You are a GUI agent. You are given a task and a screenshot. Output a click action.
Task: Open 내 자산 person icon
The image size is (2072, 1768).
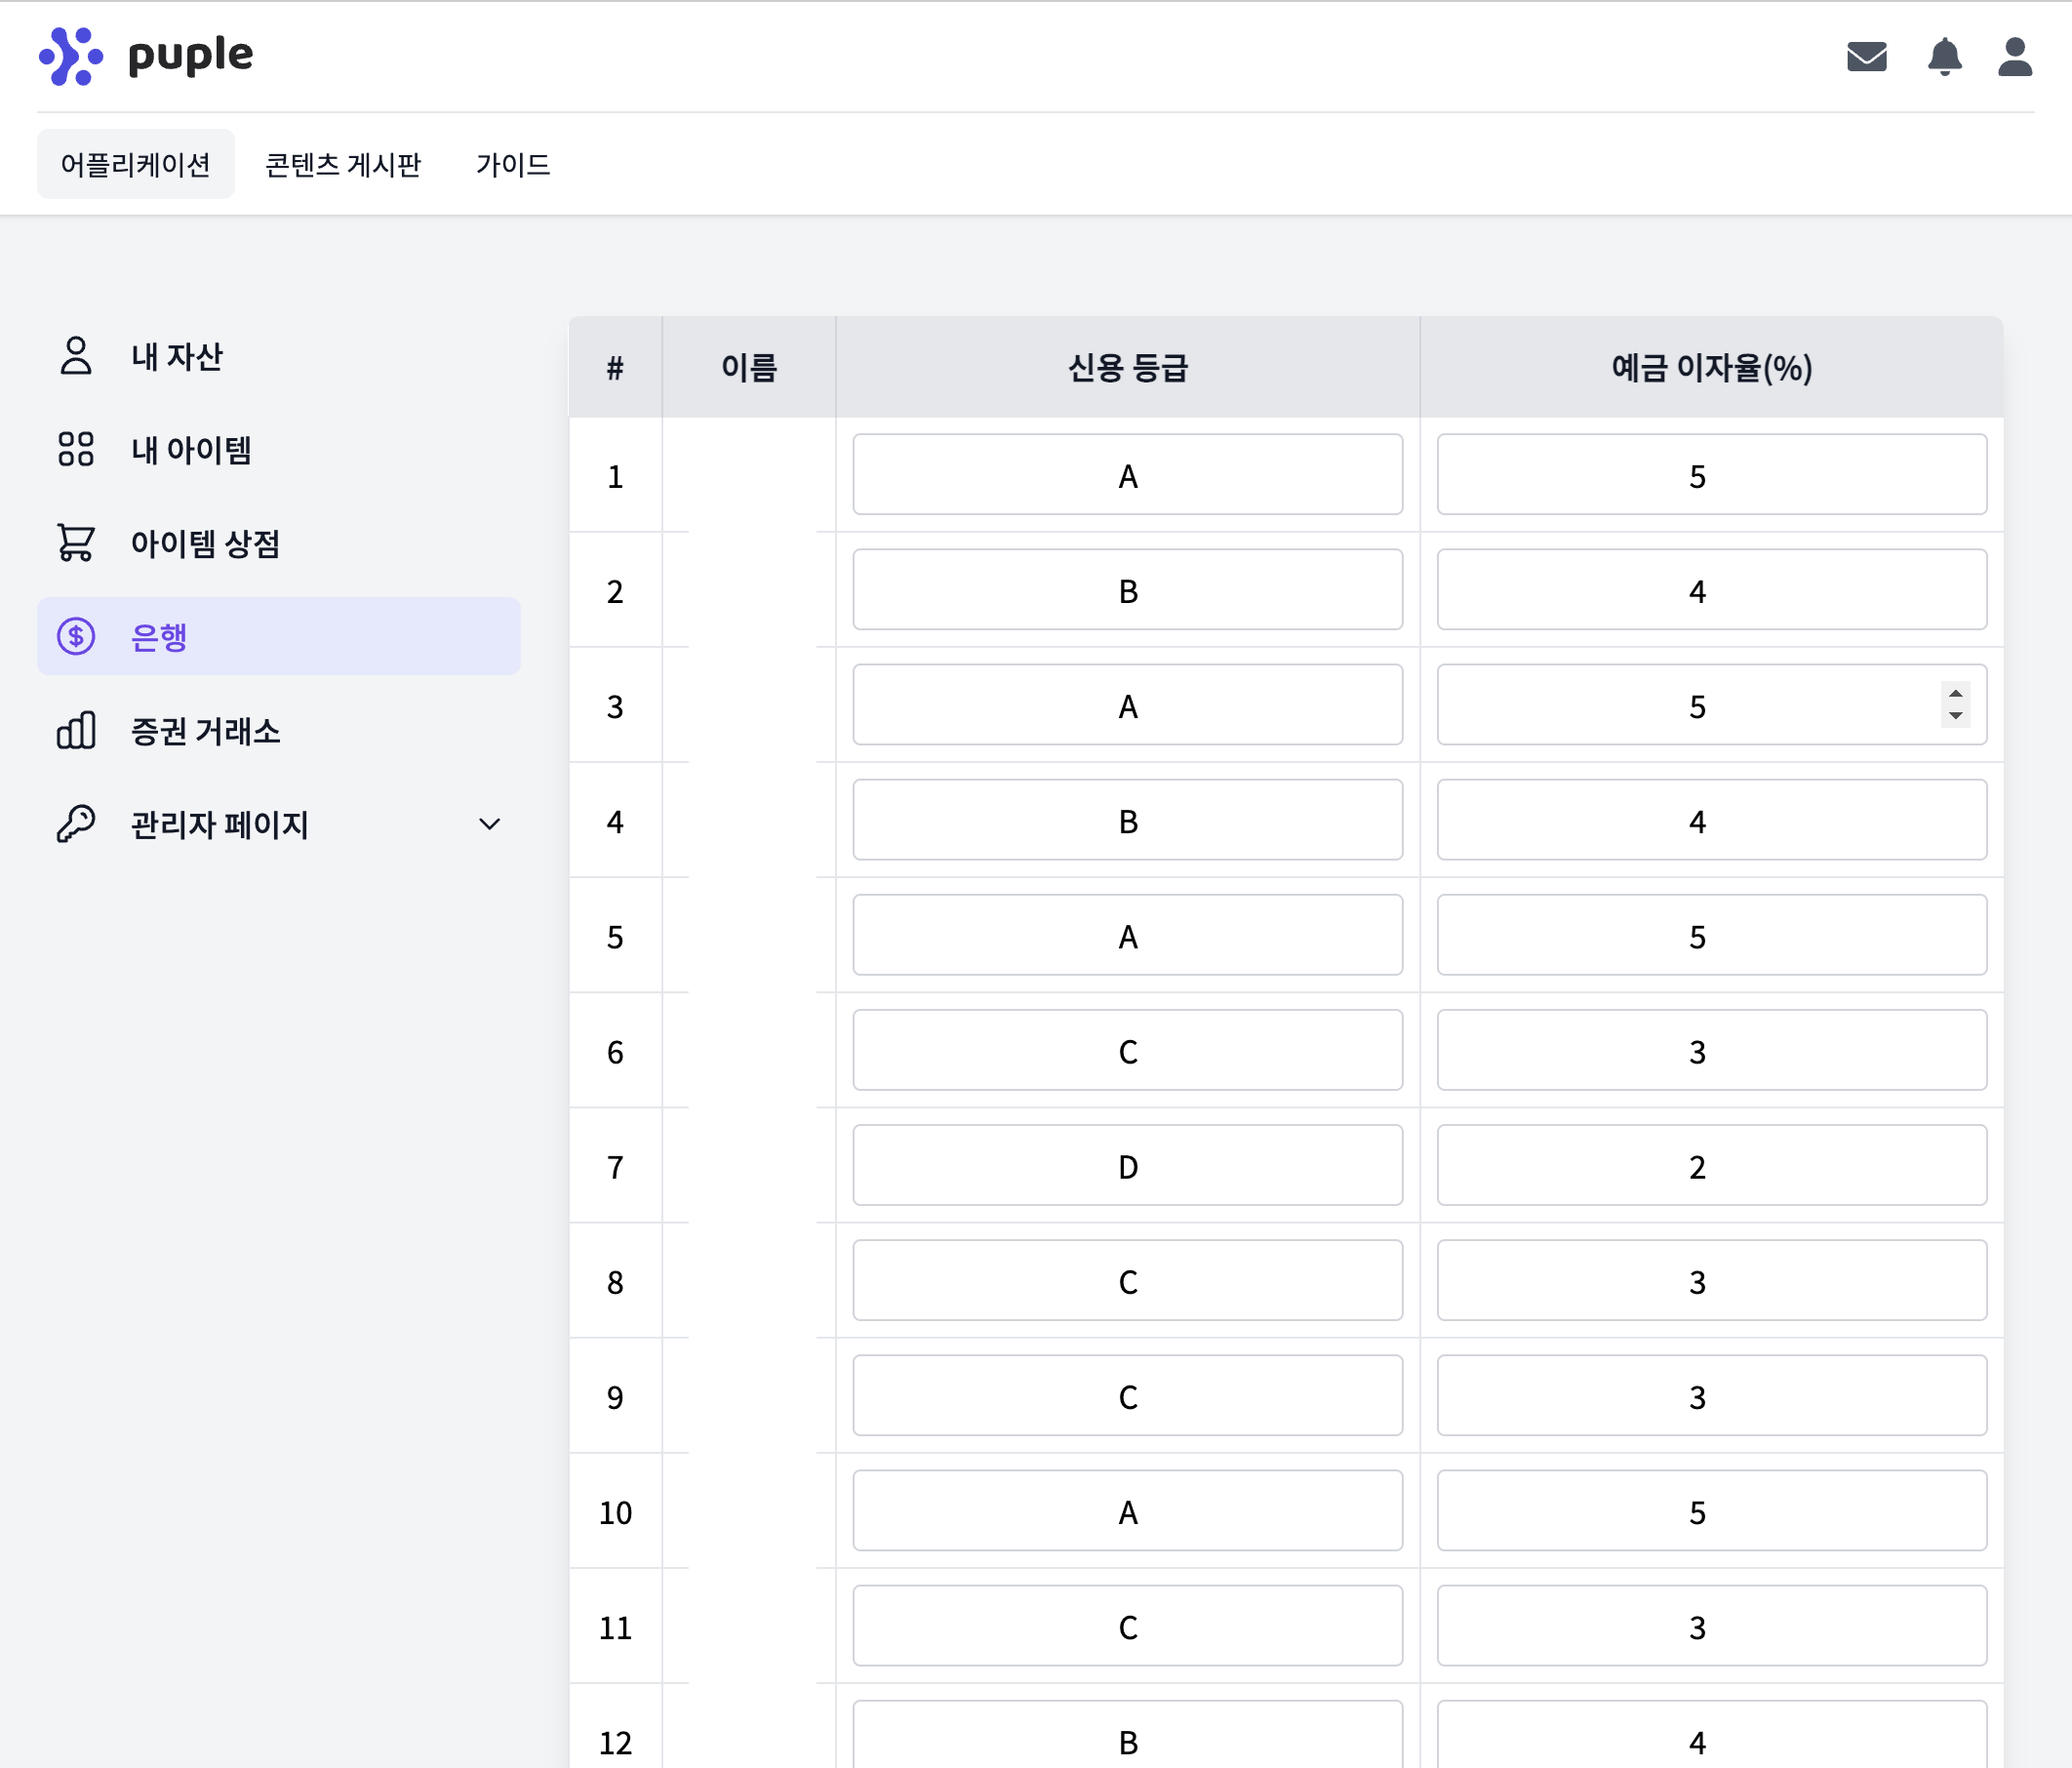coord(76,356)
